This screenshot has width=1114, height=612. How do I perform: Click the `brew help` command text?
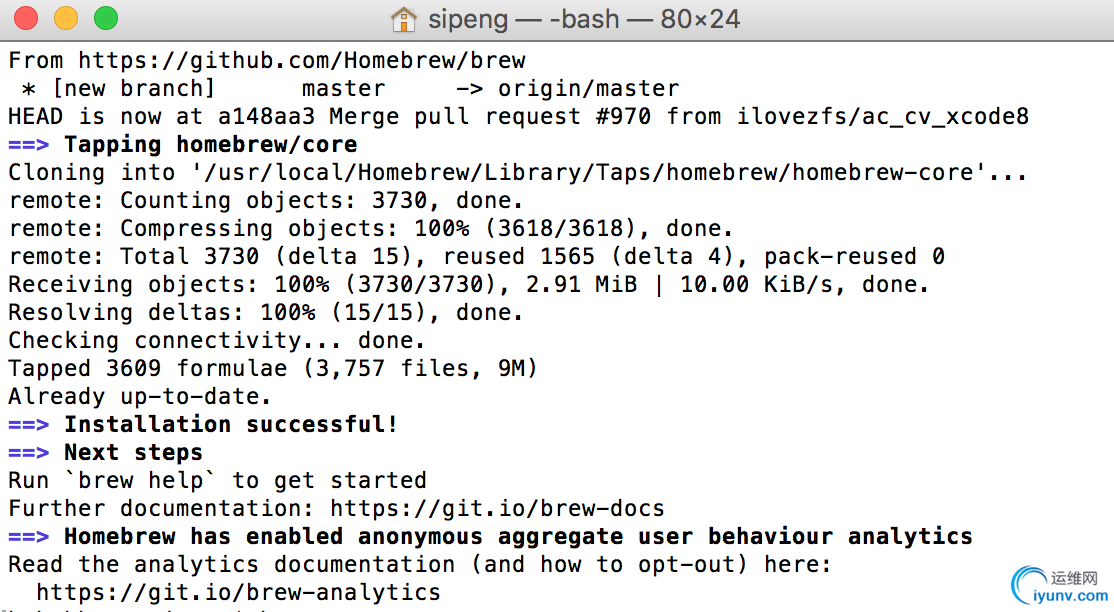141,480
